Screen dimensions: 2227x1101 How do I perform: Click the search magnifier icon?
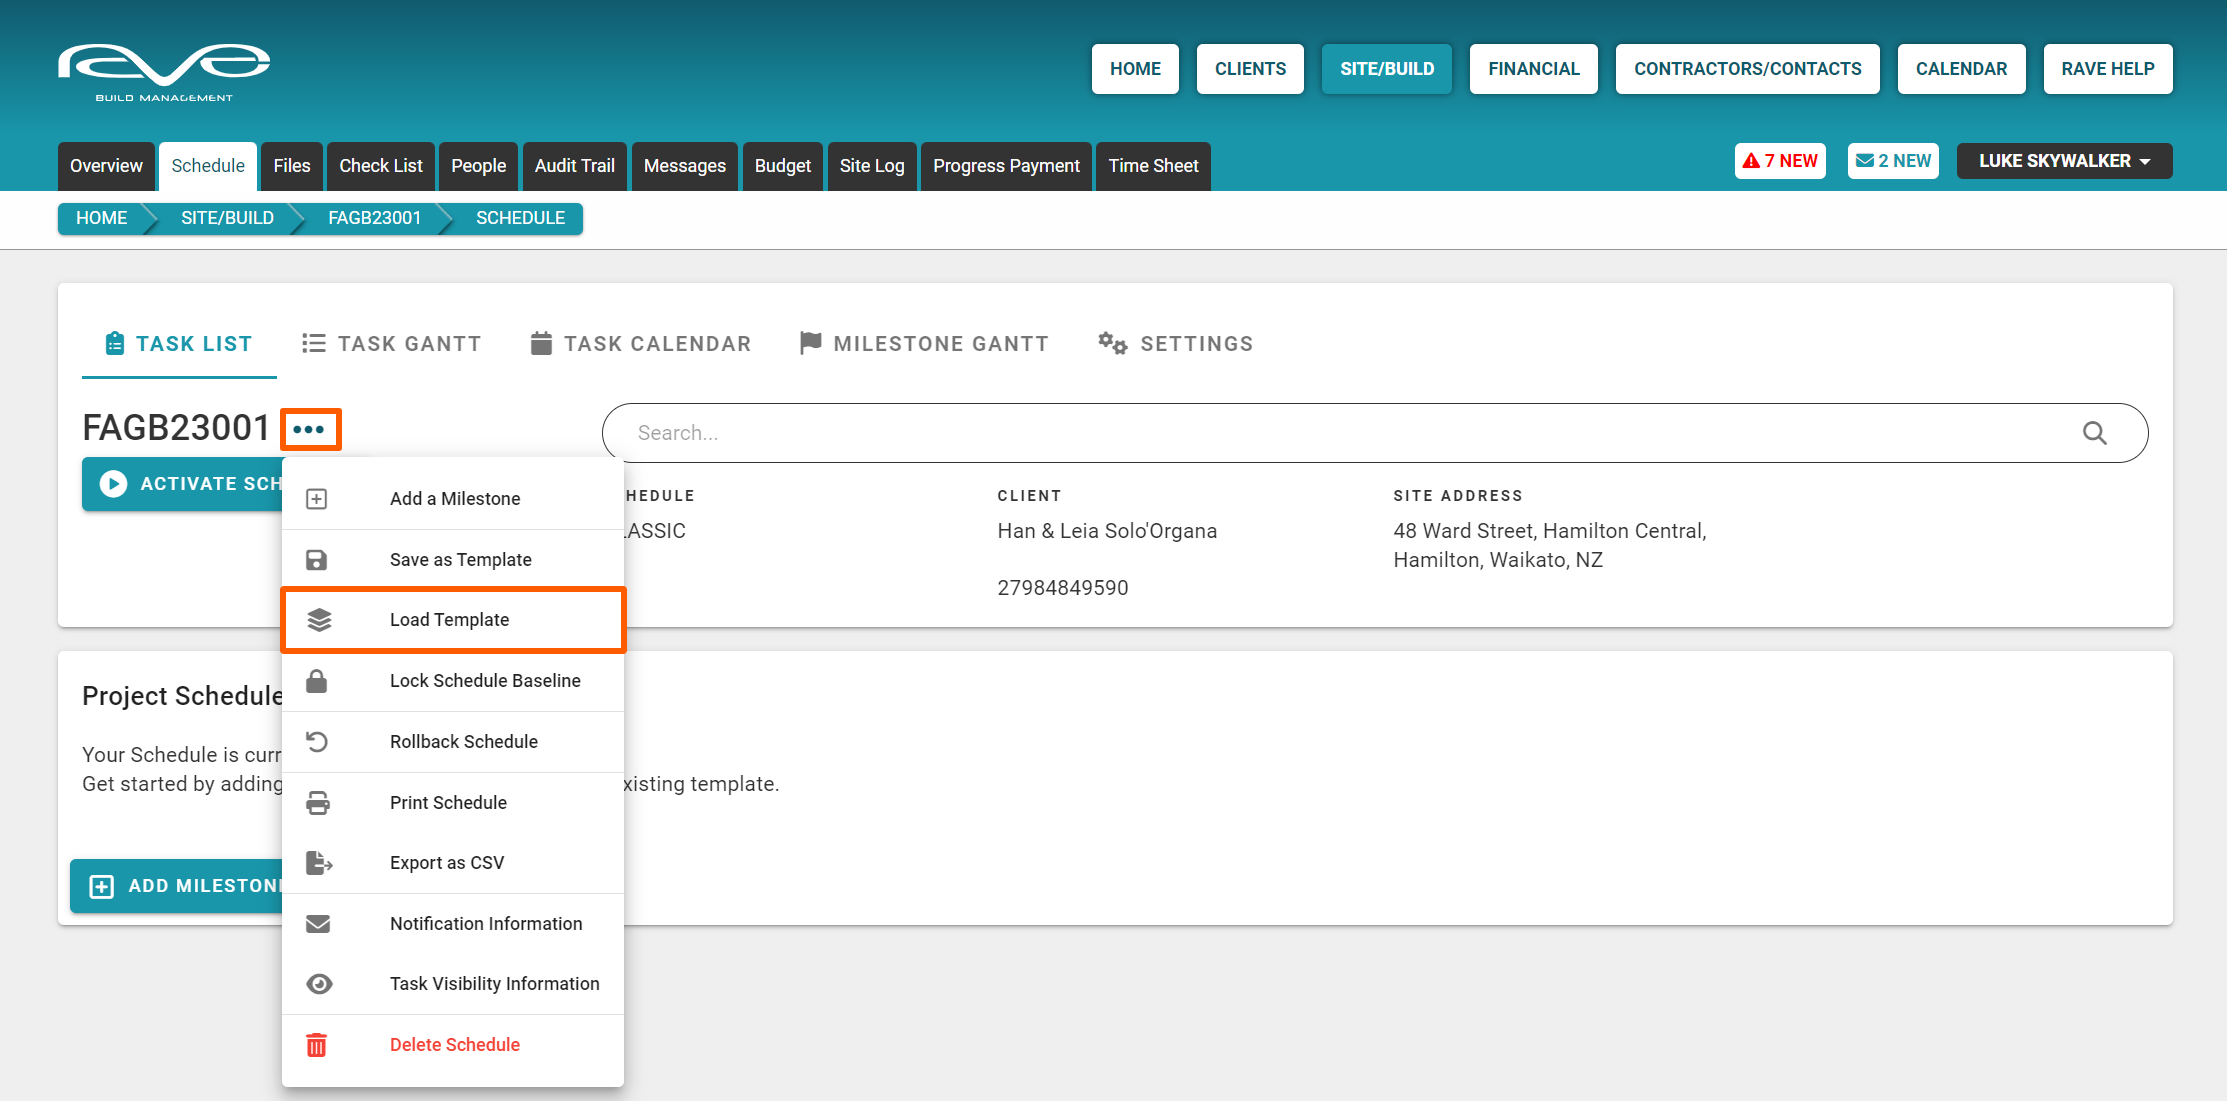click(x=2094, y=433)
